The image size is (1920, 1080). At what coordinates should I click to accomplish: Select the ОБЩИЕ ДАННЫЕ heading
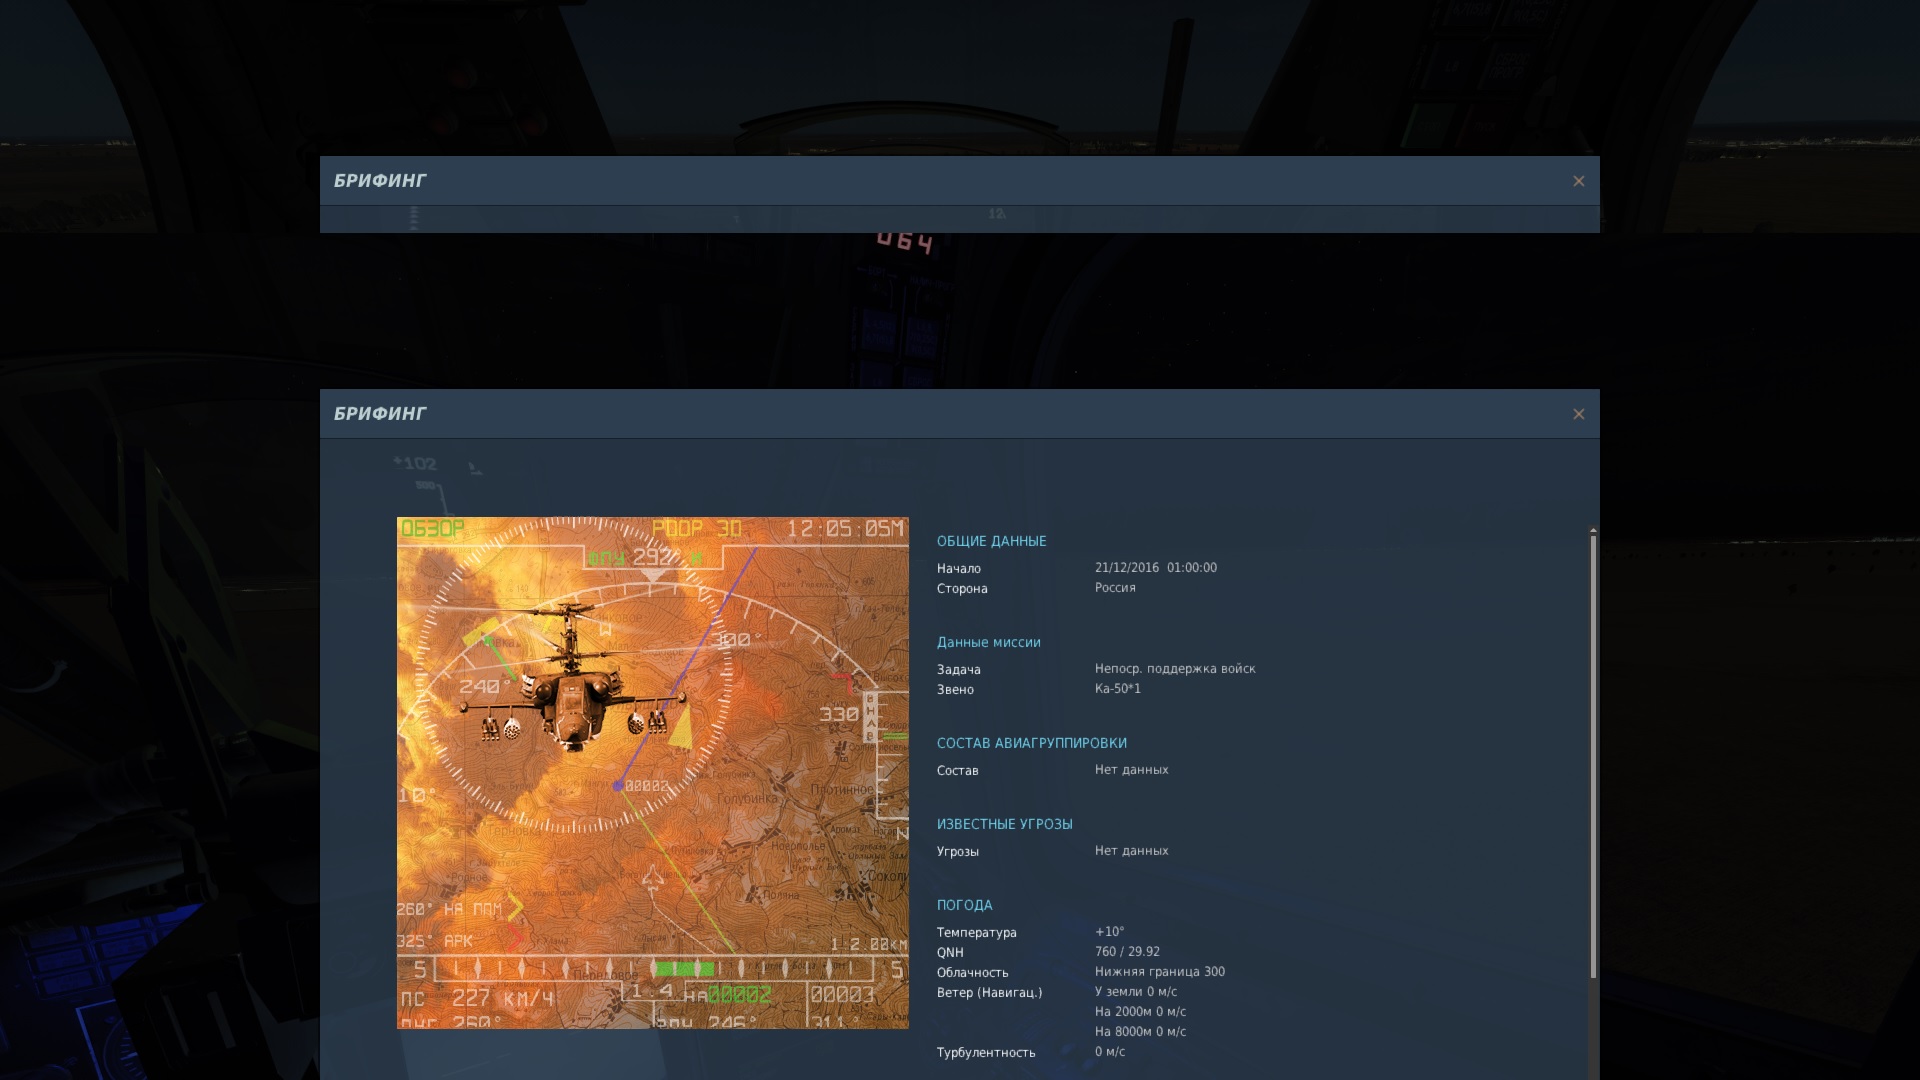point(991,541)
